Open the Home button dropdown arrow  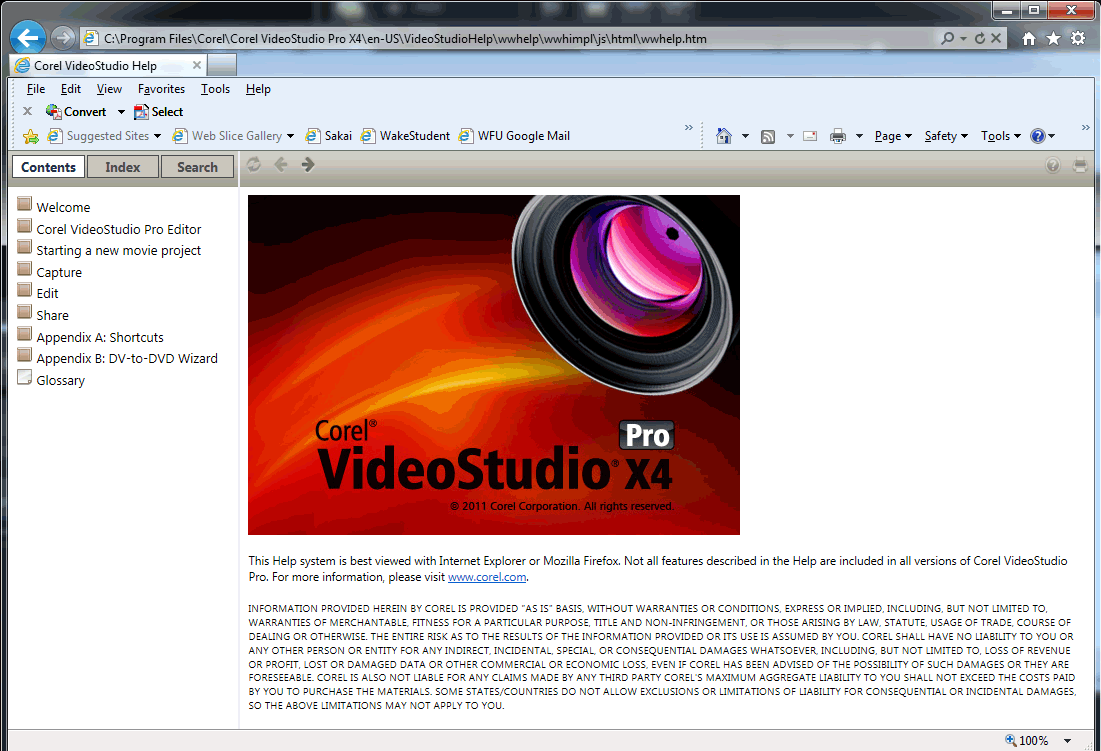pos(745,136)
